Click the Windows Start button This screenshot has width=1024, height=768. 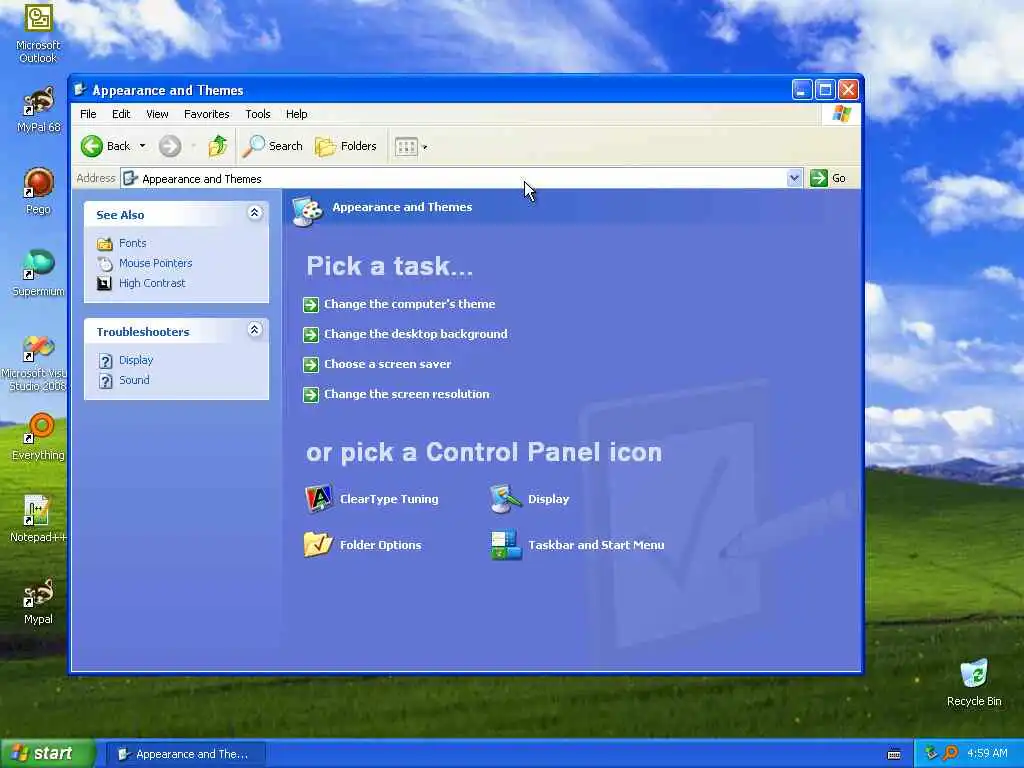pos(47,754)
